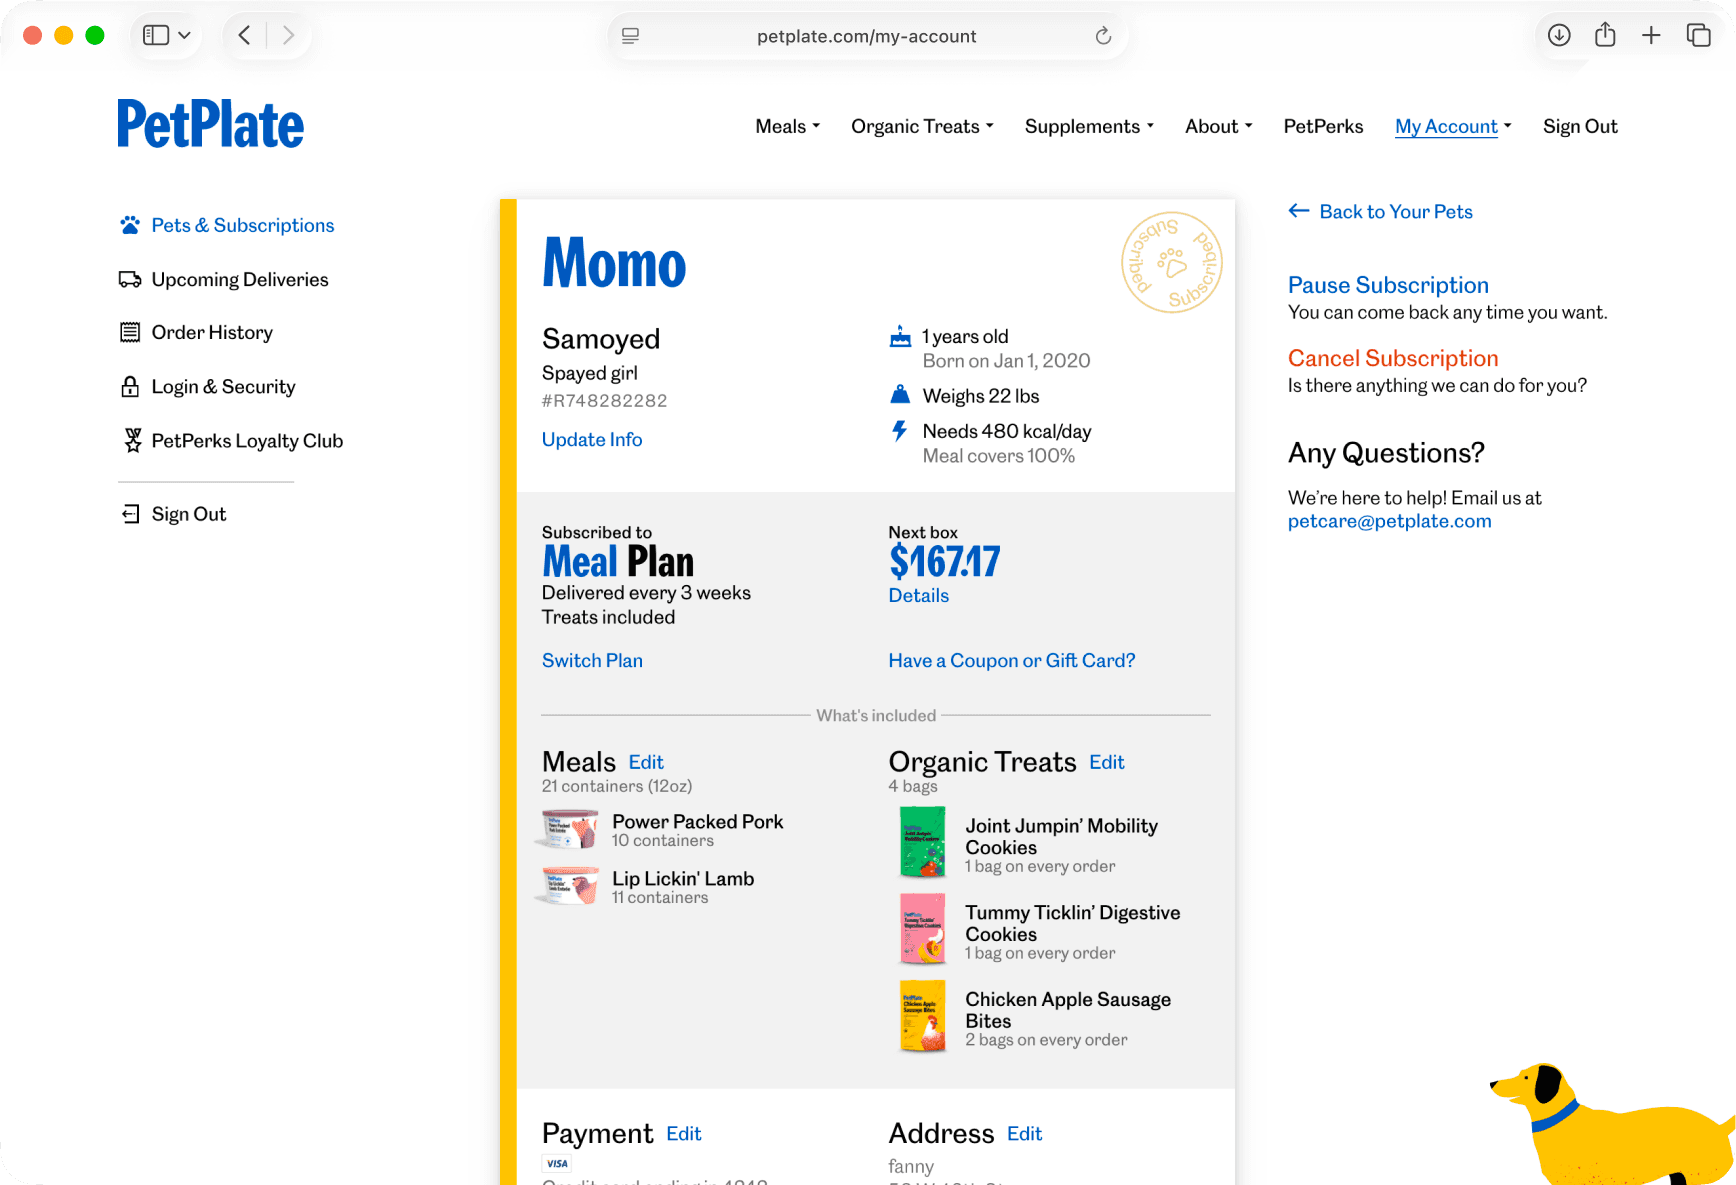Viewport: 1736px width, 1185px height.
Task: Expand the Organic Treats menu
Action: (922, 126)
